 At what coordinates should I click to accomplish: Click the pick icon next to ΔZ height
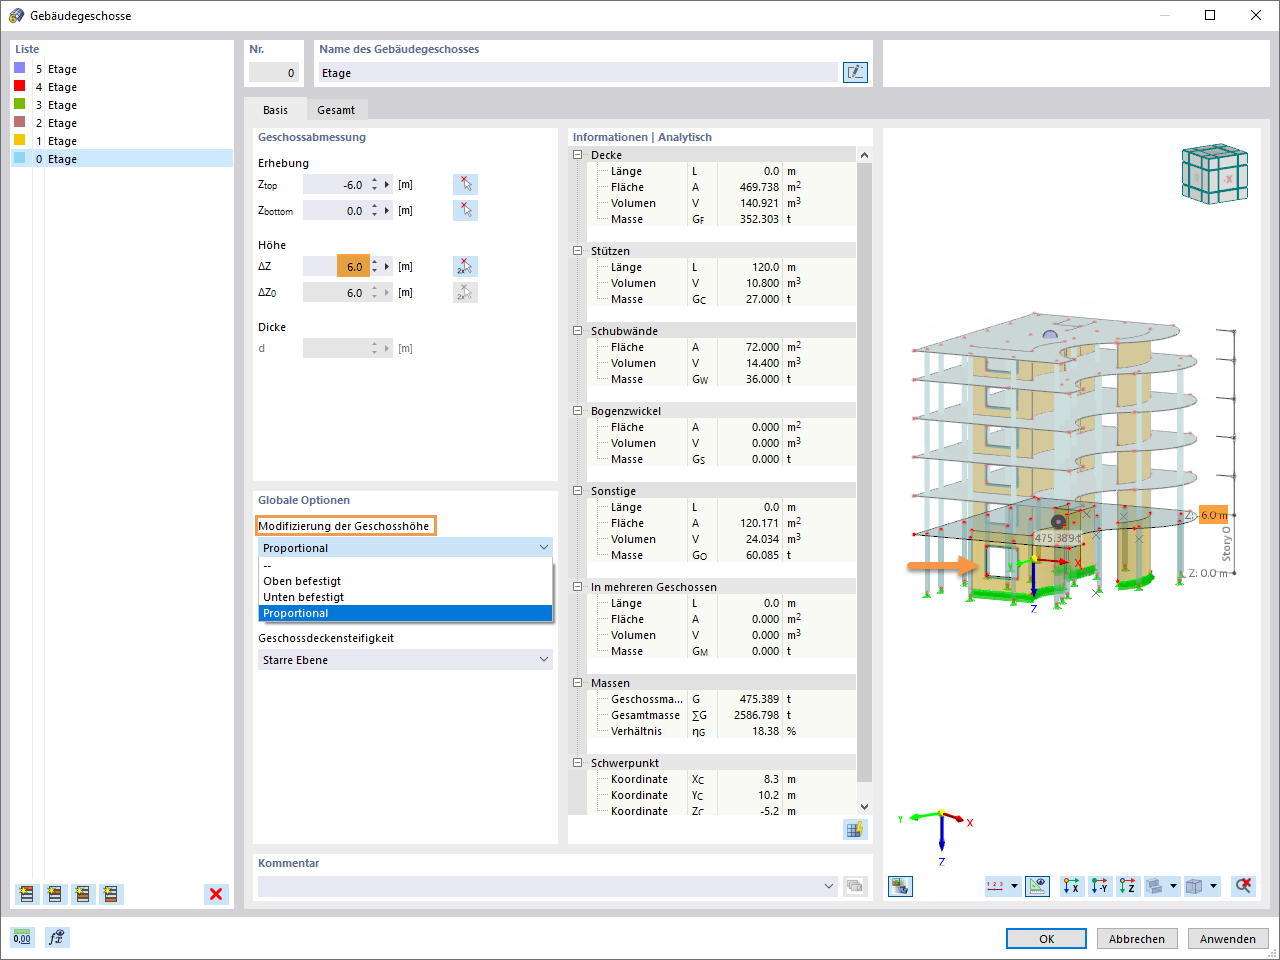coord(465,266)
